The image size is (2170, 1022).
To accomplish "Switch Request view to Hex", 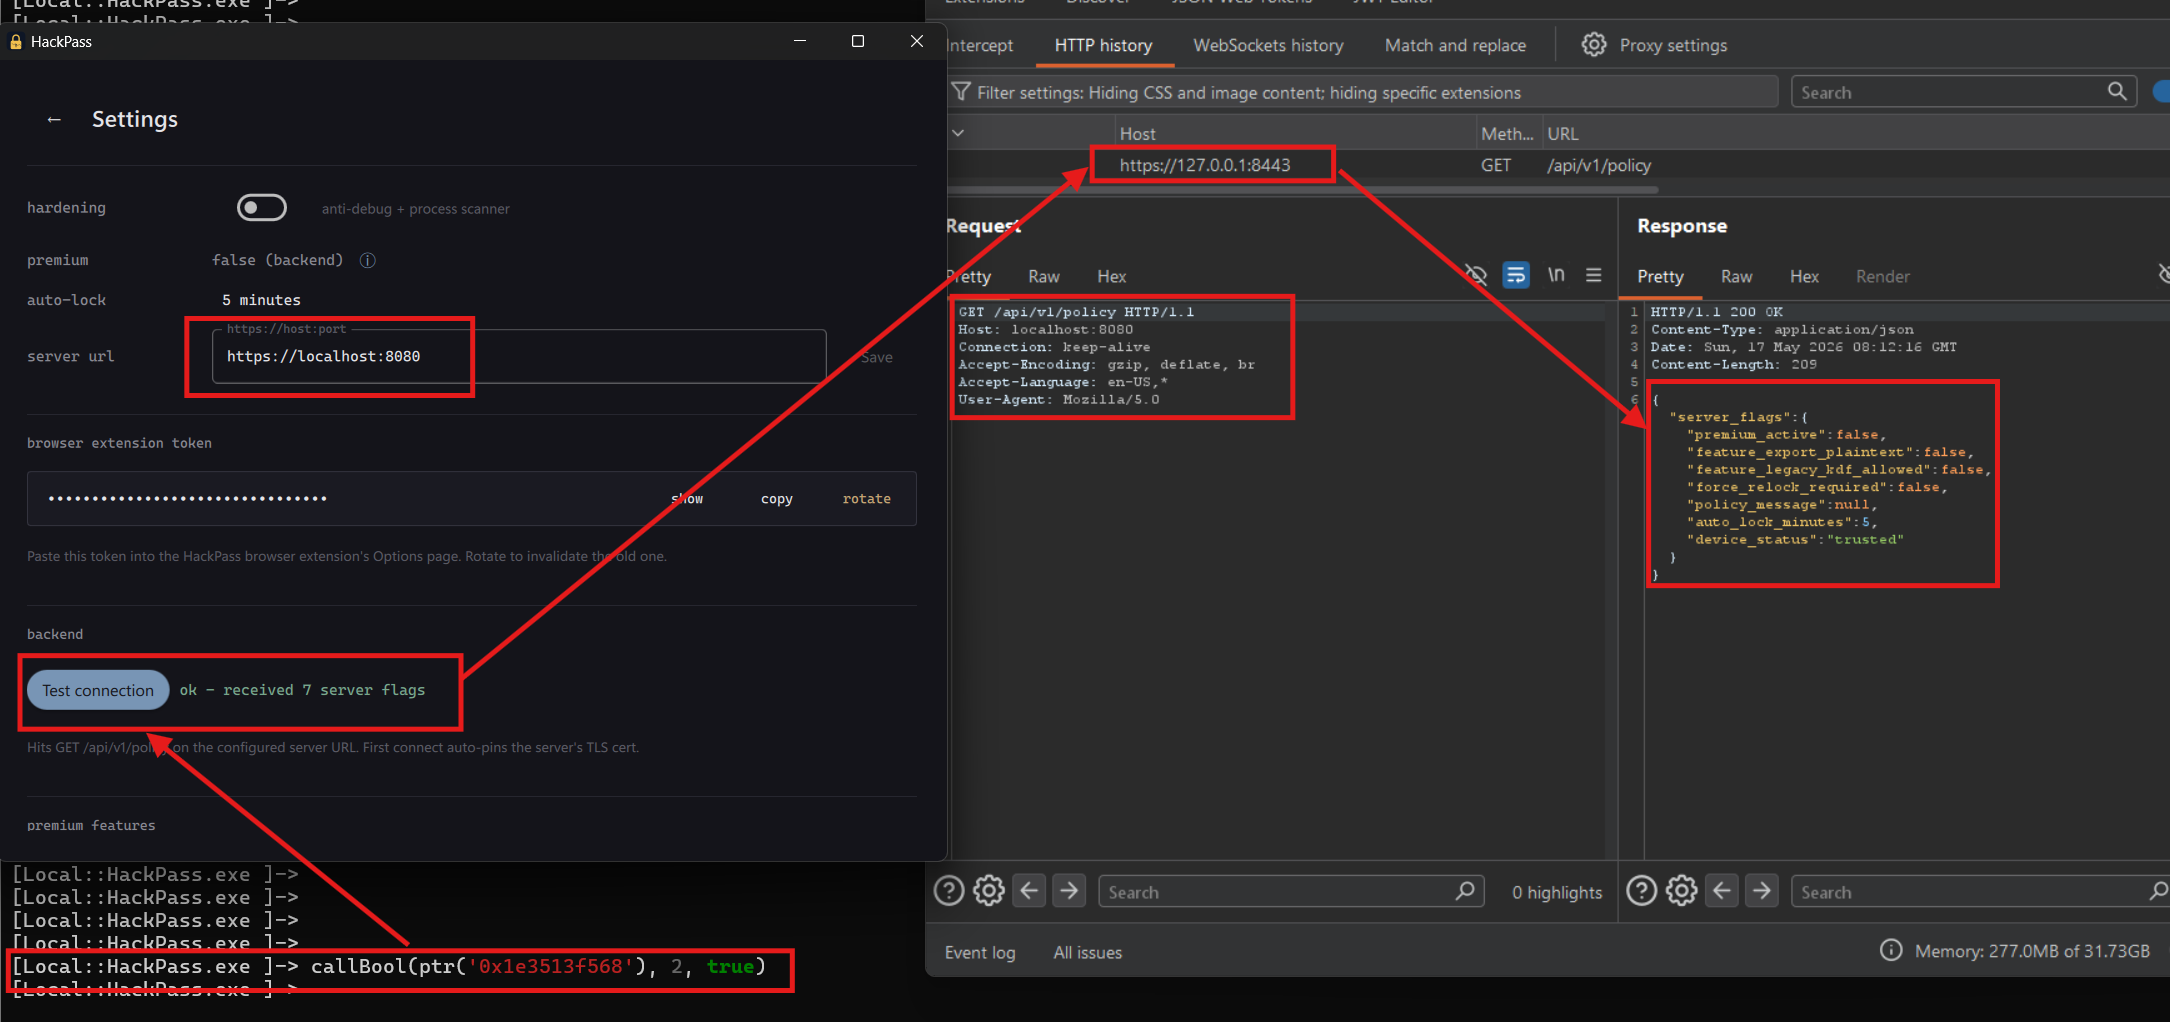I will pos(1111,277).
